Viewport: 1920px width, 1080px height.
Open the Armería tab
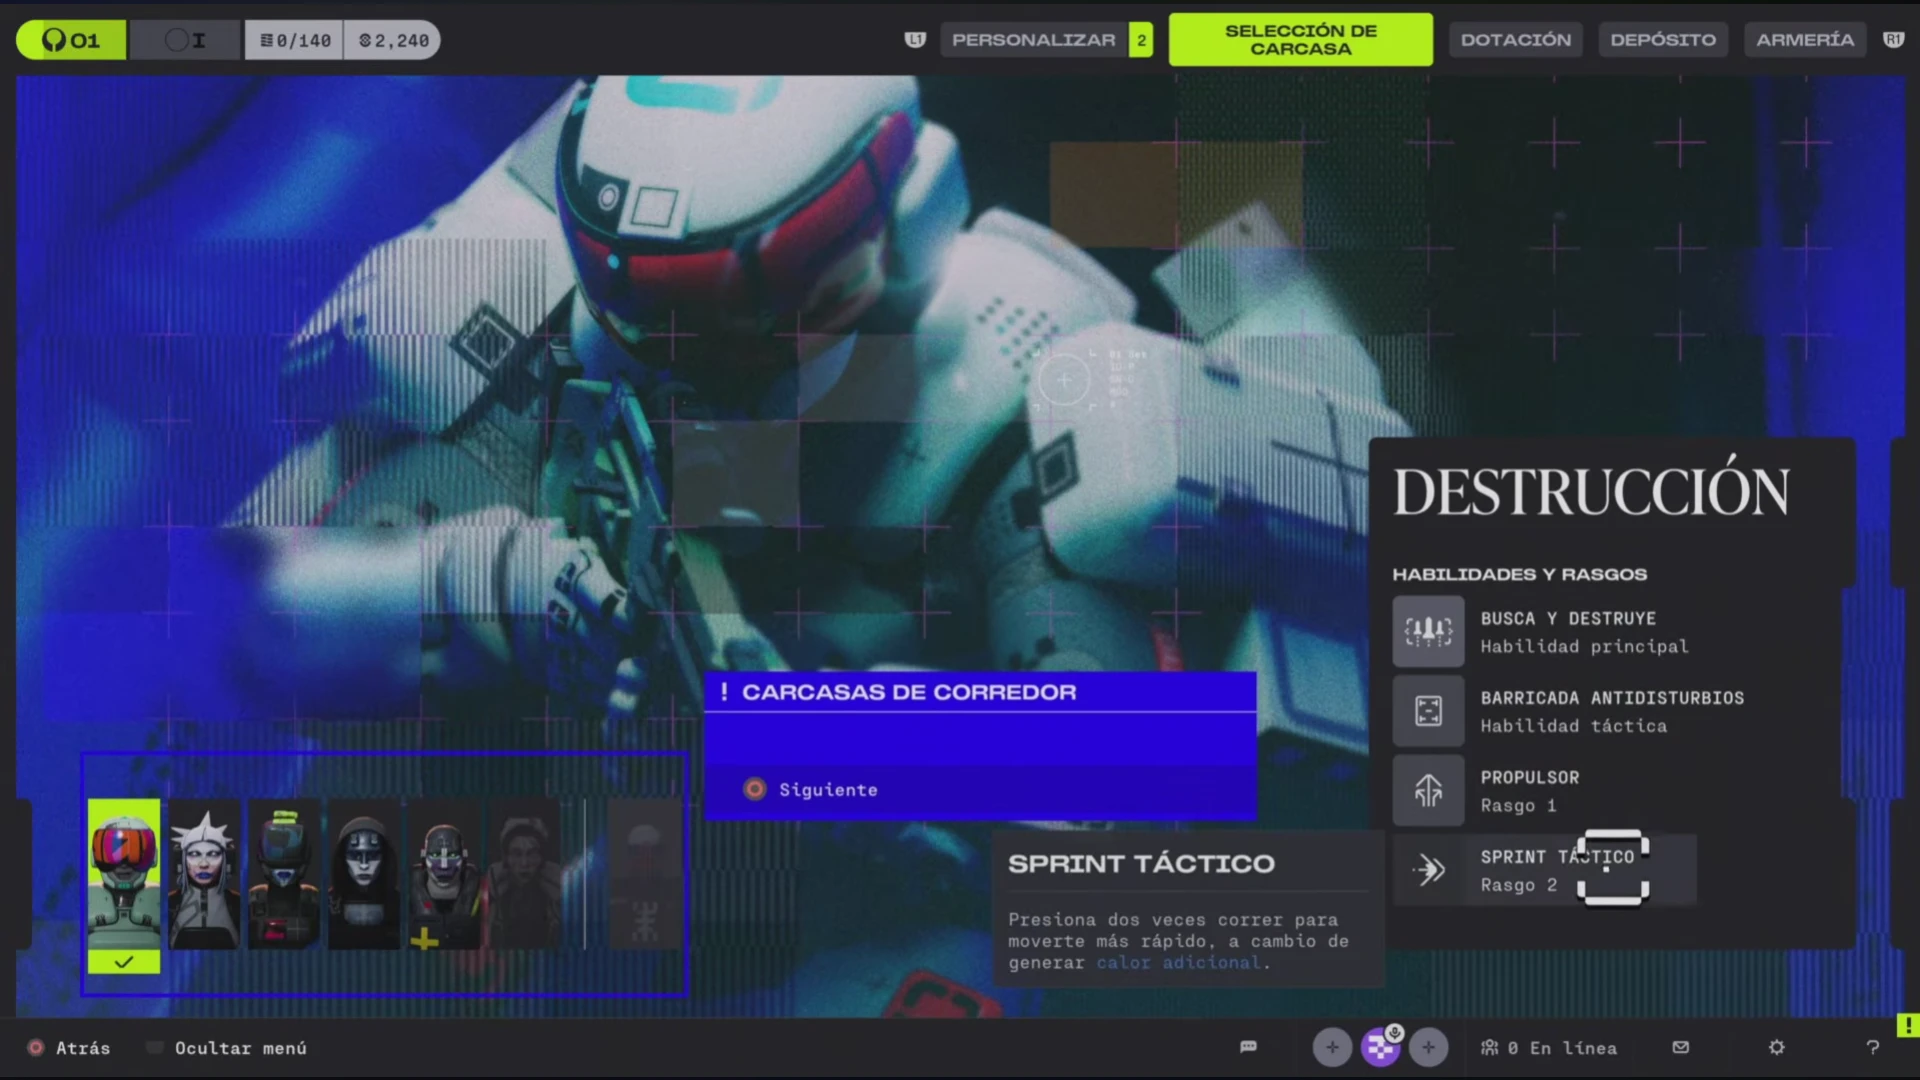pyautogui.click(x=1804, y=40)
